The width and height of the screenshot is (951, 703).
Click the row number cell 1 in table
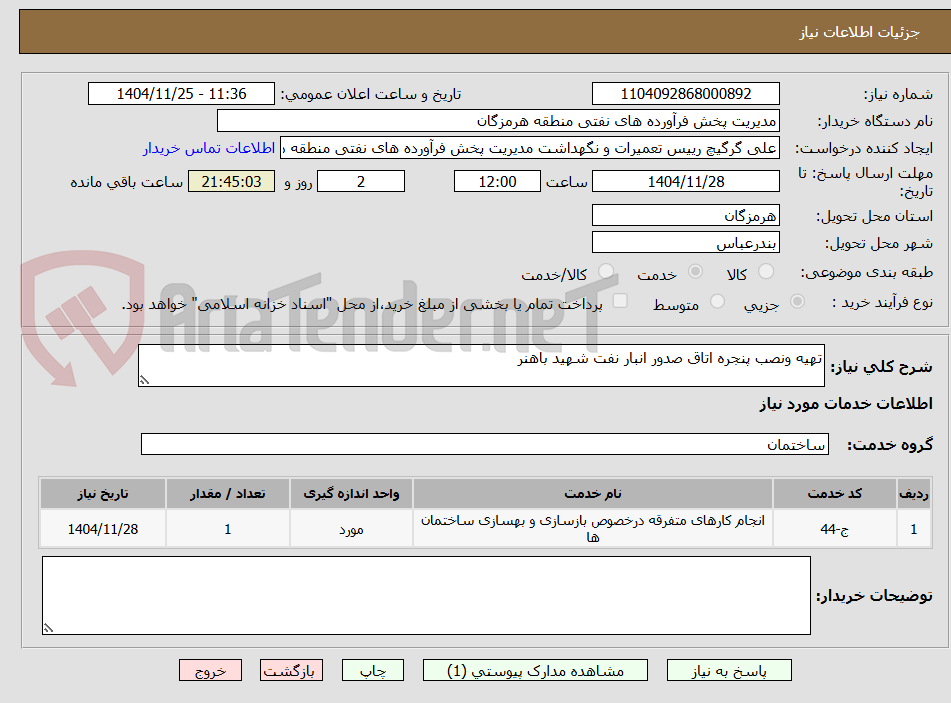[x=913, y=529]
